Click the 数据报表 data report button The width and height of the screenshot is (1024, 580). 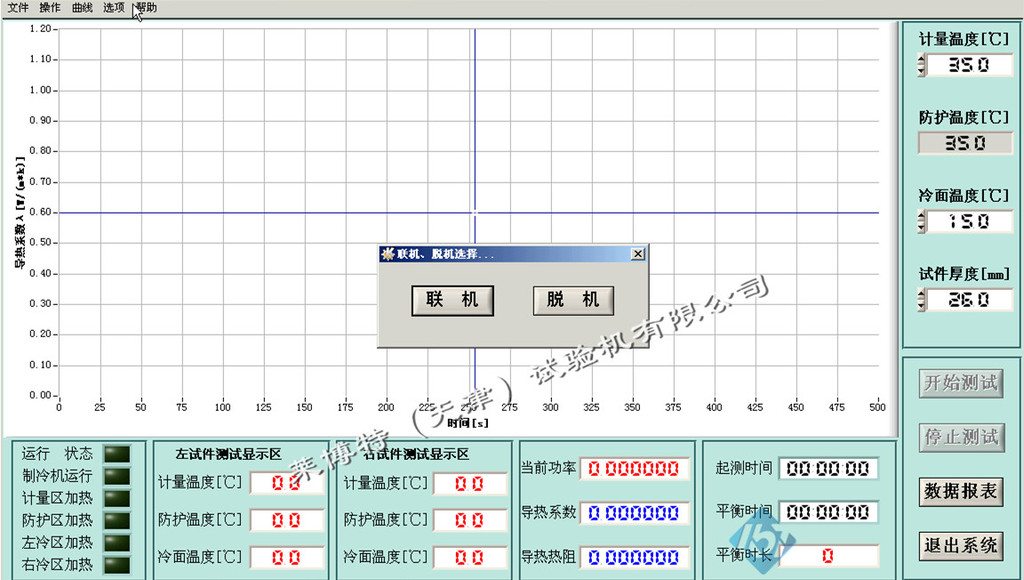[x=960, y=494]
